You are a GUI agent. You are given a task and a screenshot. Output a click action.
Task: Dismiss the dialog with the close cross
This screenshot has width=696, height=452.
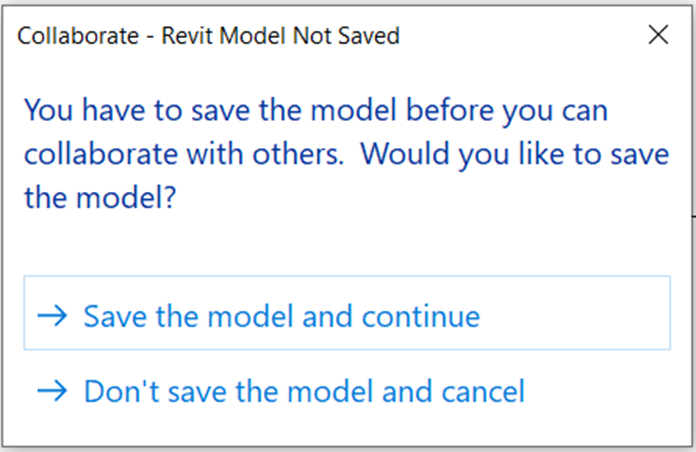[x=658, y=35]
